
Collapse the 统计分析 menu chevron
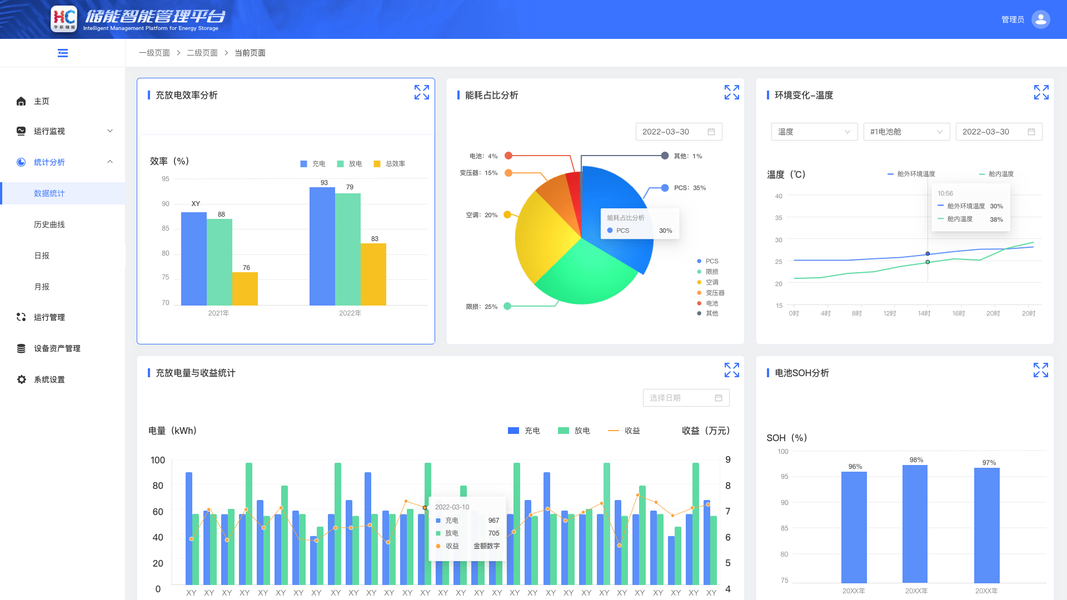110,162
